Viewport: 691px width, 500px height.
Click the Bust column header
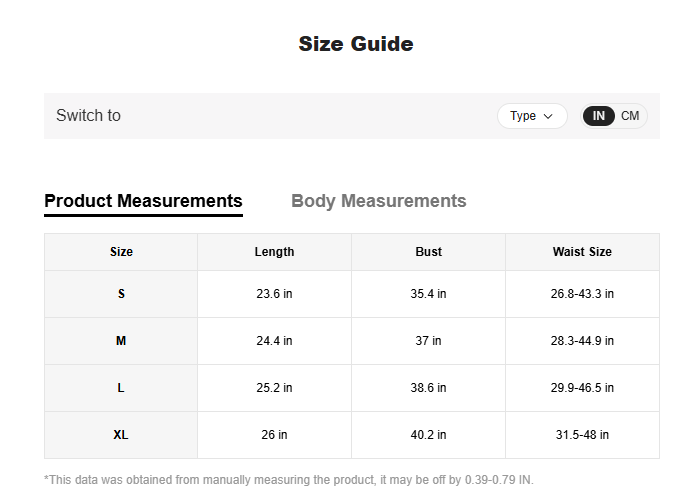[x=428, y=252]
